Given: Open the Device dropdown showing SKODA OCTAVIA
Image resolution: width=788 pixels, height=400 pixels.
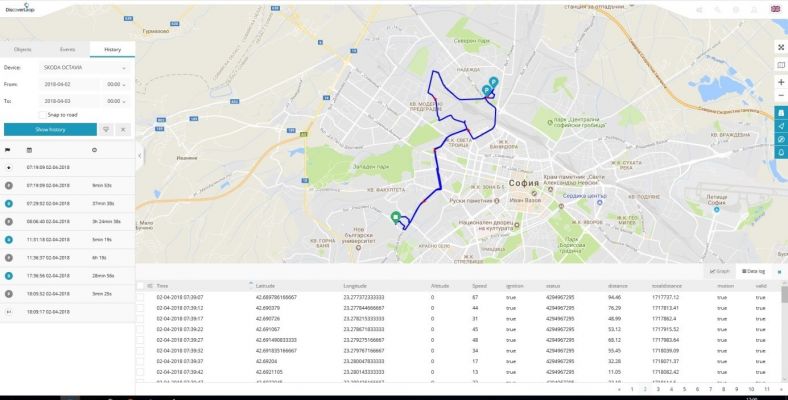Looking at the screenshot, I should [84, 68].
